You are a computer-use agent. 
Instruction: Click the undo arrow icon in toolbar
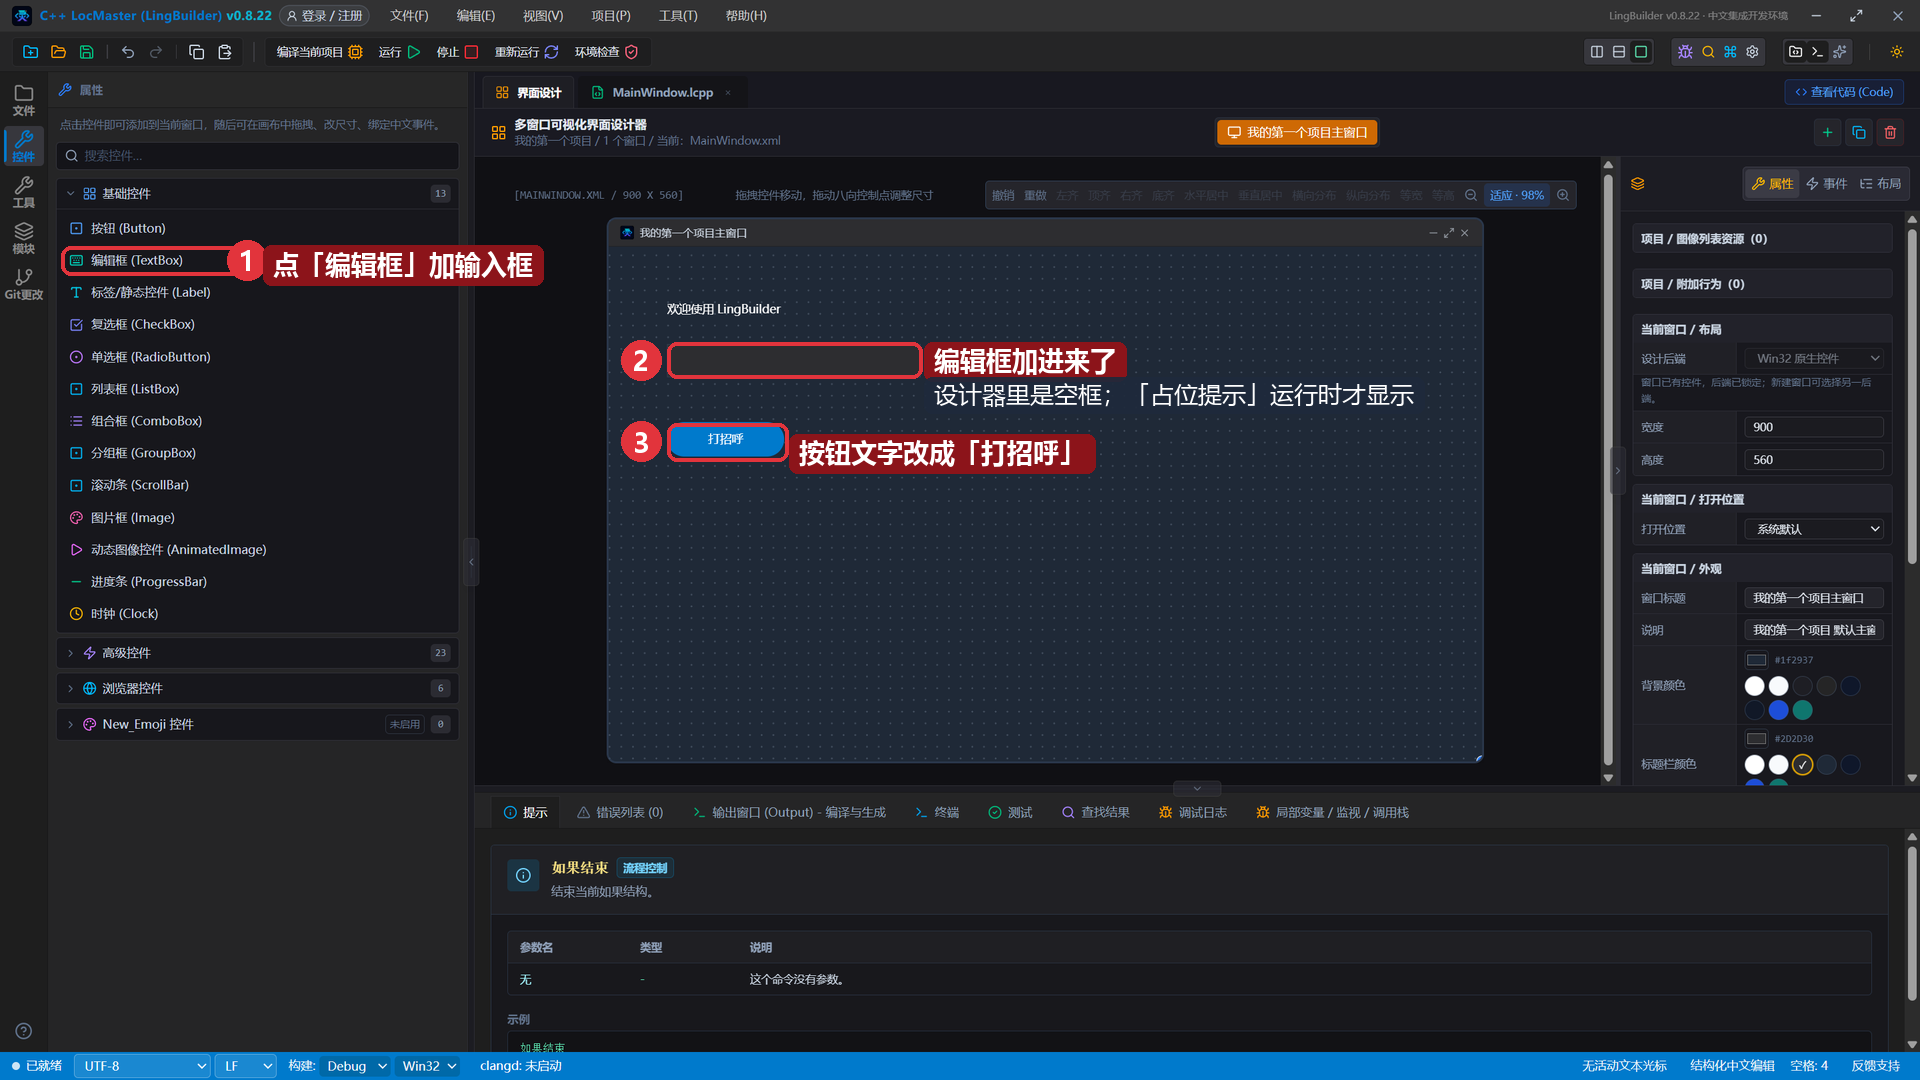[128, 52]
